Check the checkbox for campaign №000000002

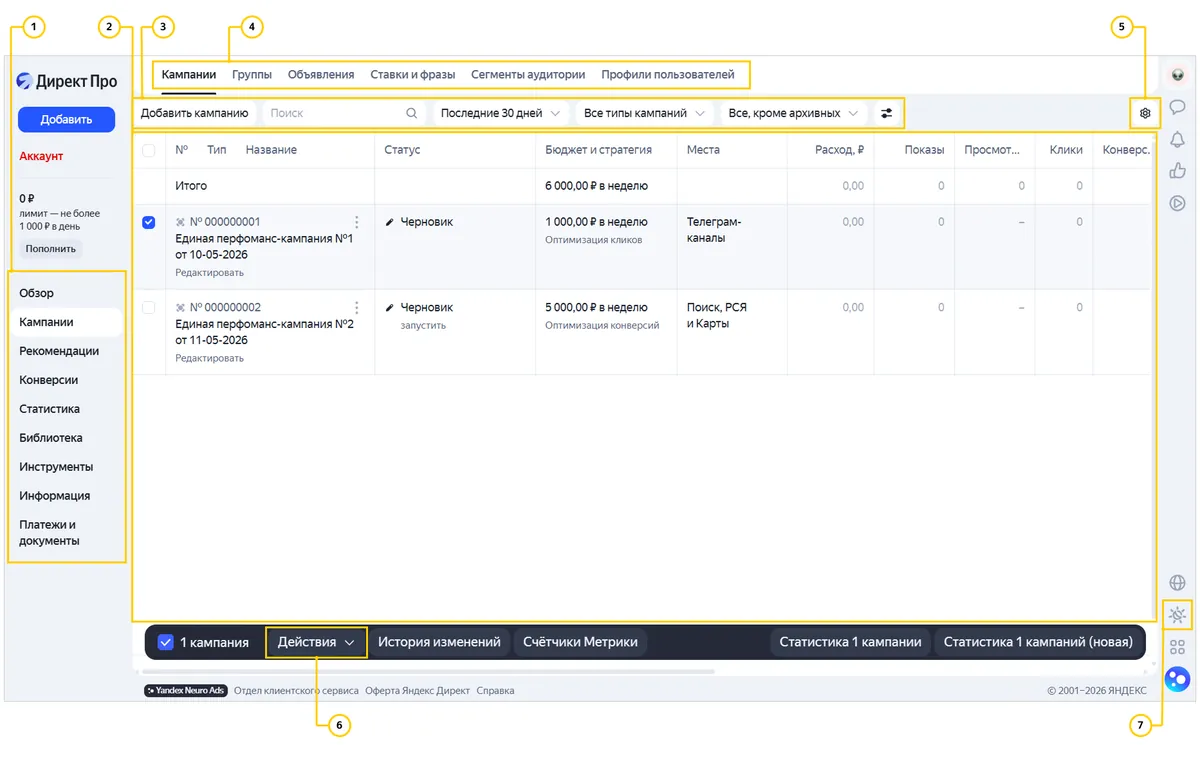coord(149,308)
